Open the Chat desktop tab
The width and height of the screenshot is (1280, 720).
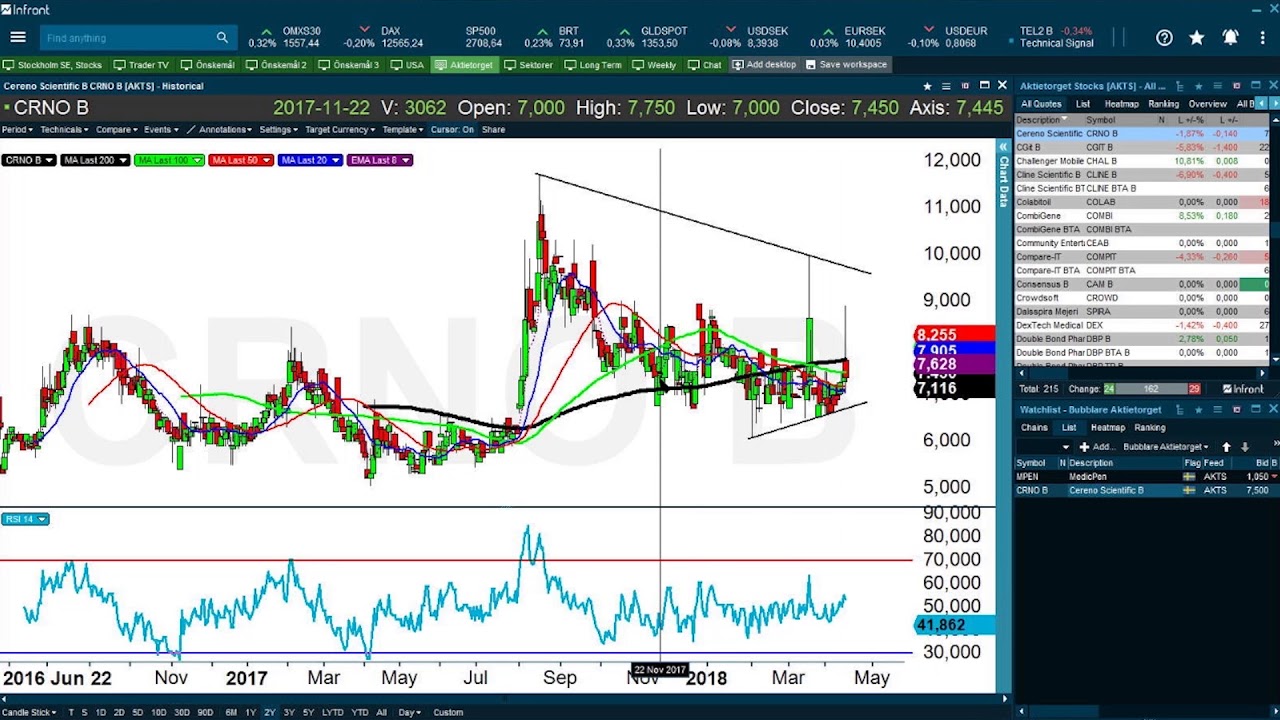tap(705, 65)
